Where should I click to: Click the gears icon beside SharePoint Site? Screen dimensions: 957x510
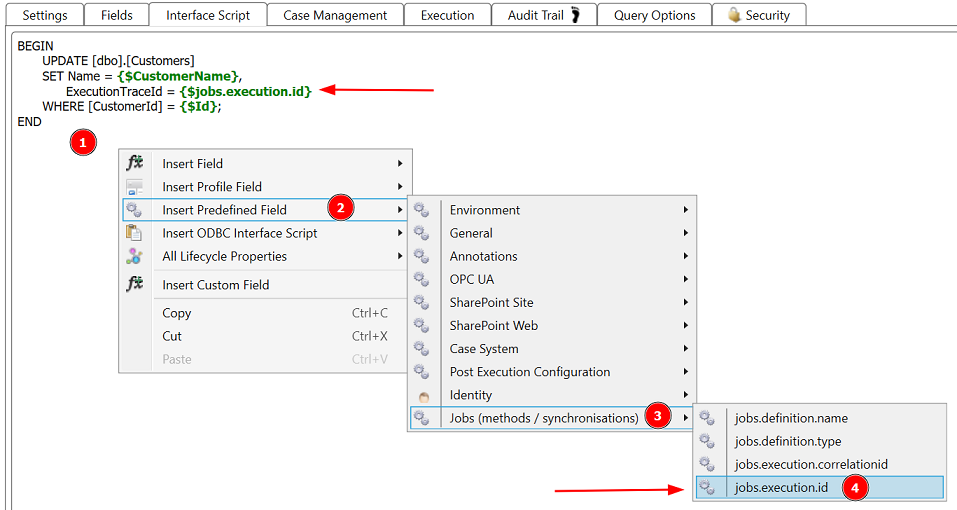point(421,303)
